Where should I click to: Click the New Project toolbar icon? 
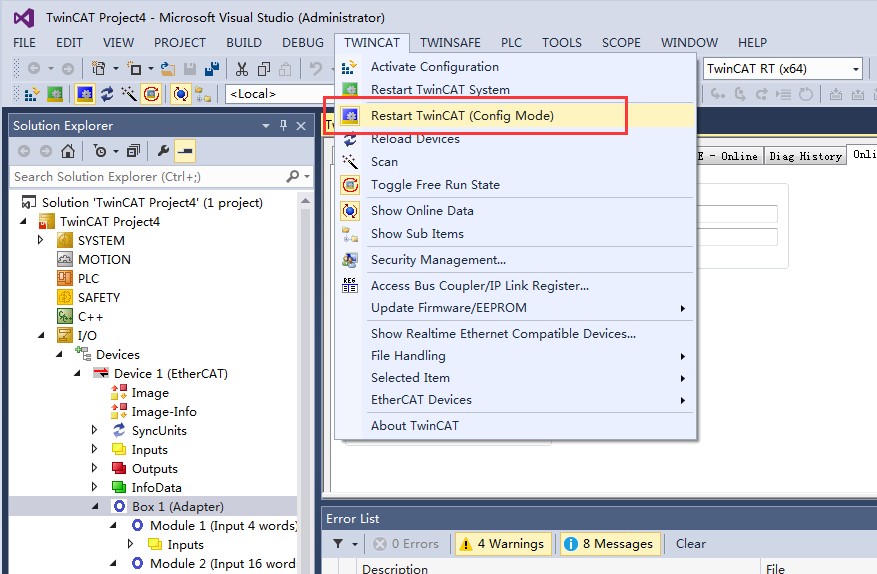98,69
